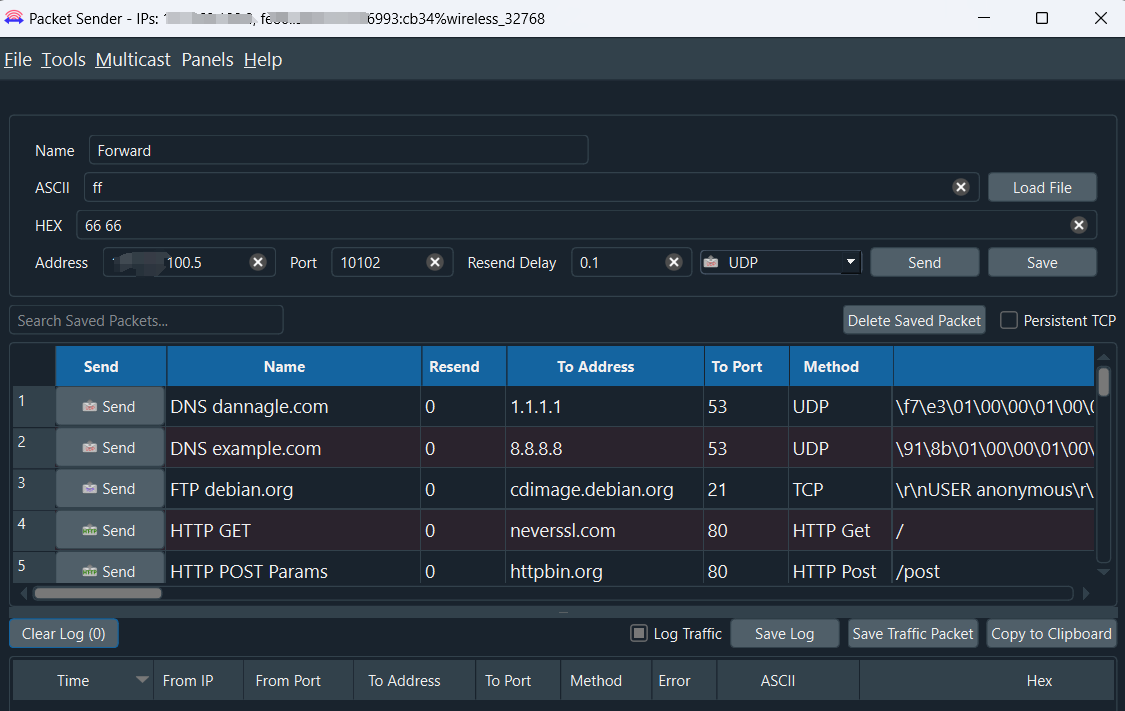Send the HTTP GET saved packet

[109, 531]
